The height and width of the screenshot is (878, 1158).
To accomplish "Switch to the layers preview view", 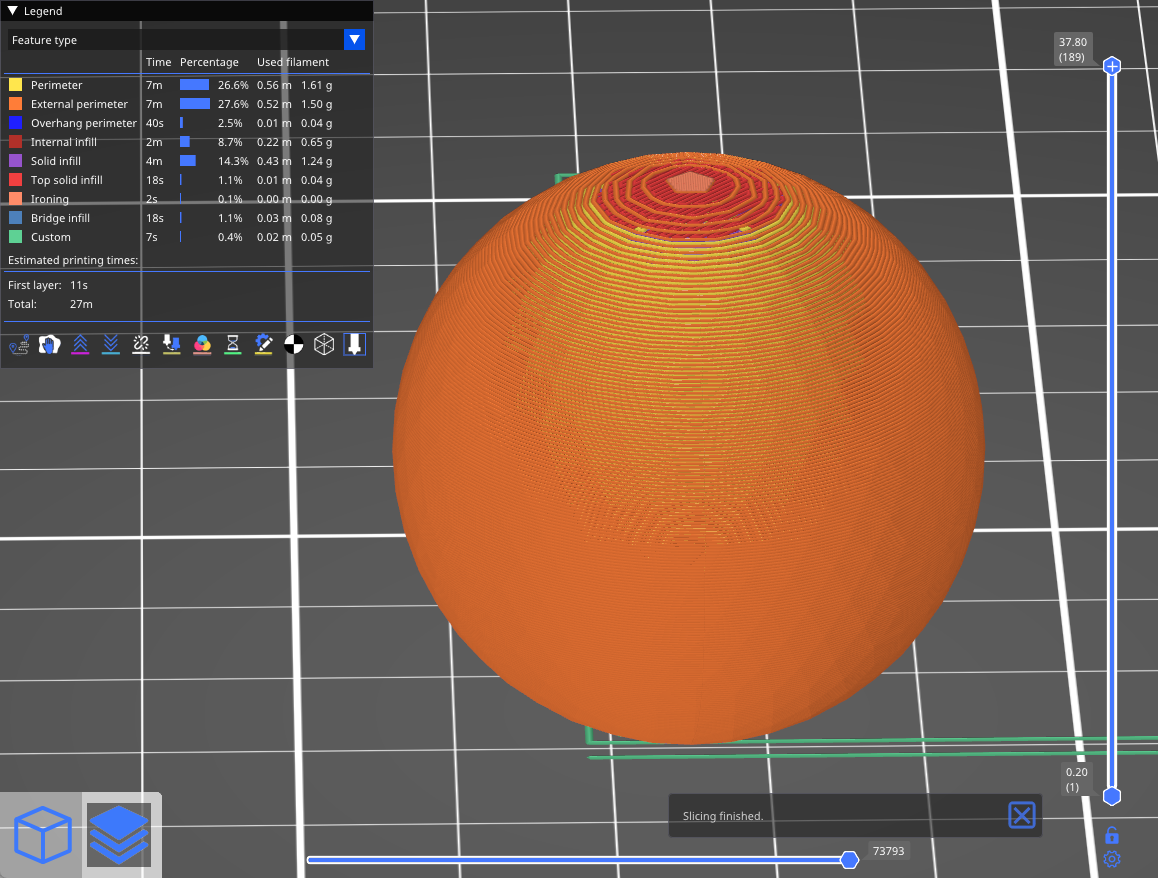I will click(x=119, y=836).
